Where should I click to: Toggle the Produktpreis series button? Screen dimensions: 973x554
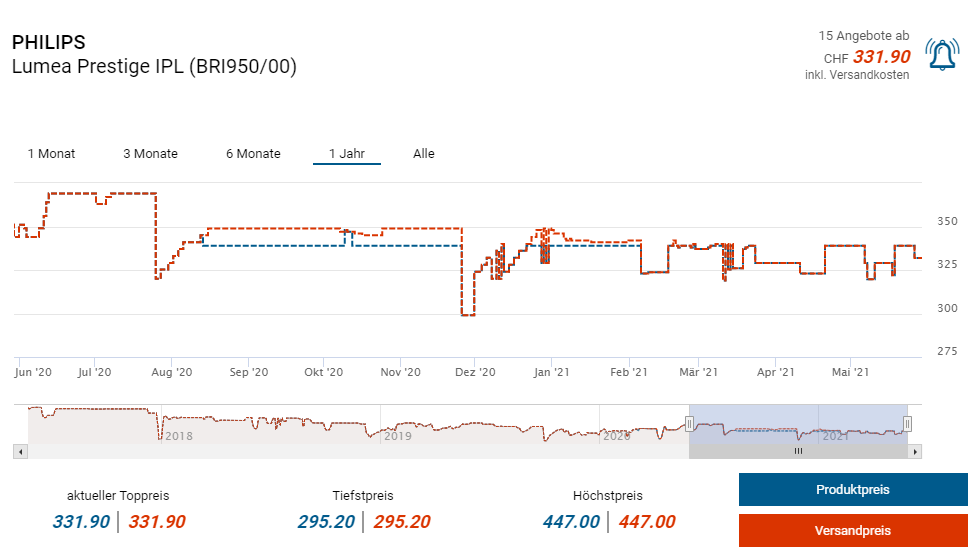click(x=852, y=490)
